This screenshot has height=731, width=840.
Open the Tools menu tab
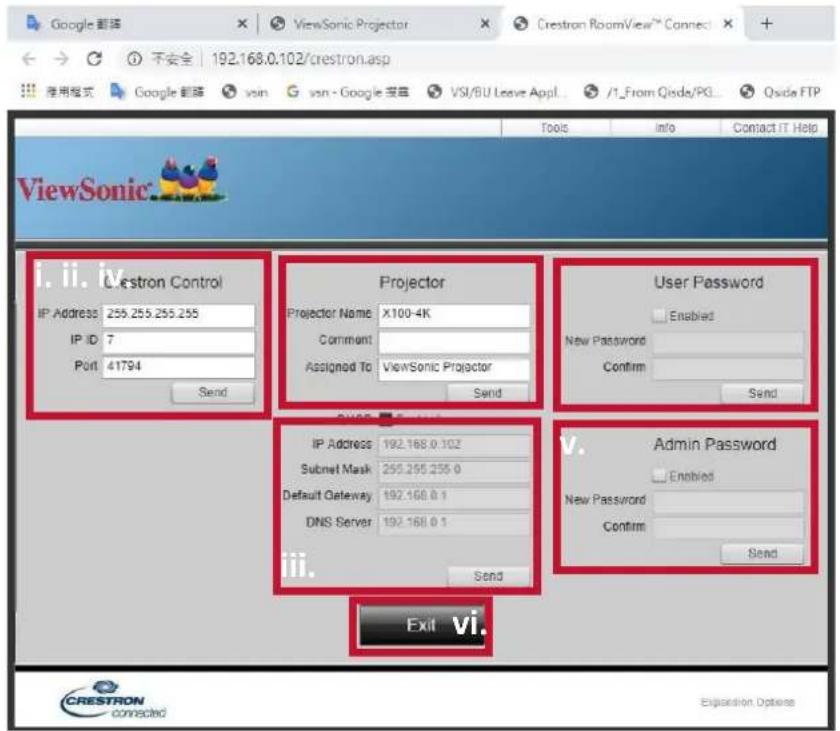[555, 127]
